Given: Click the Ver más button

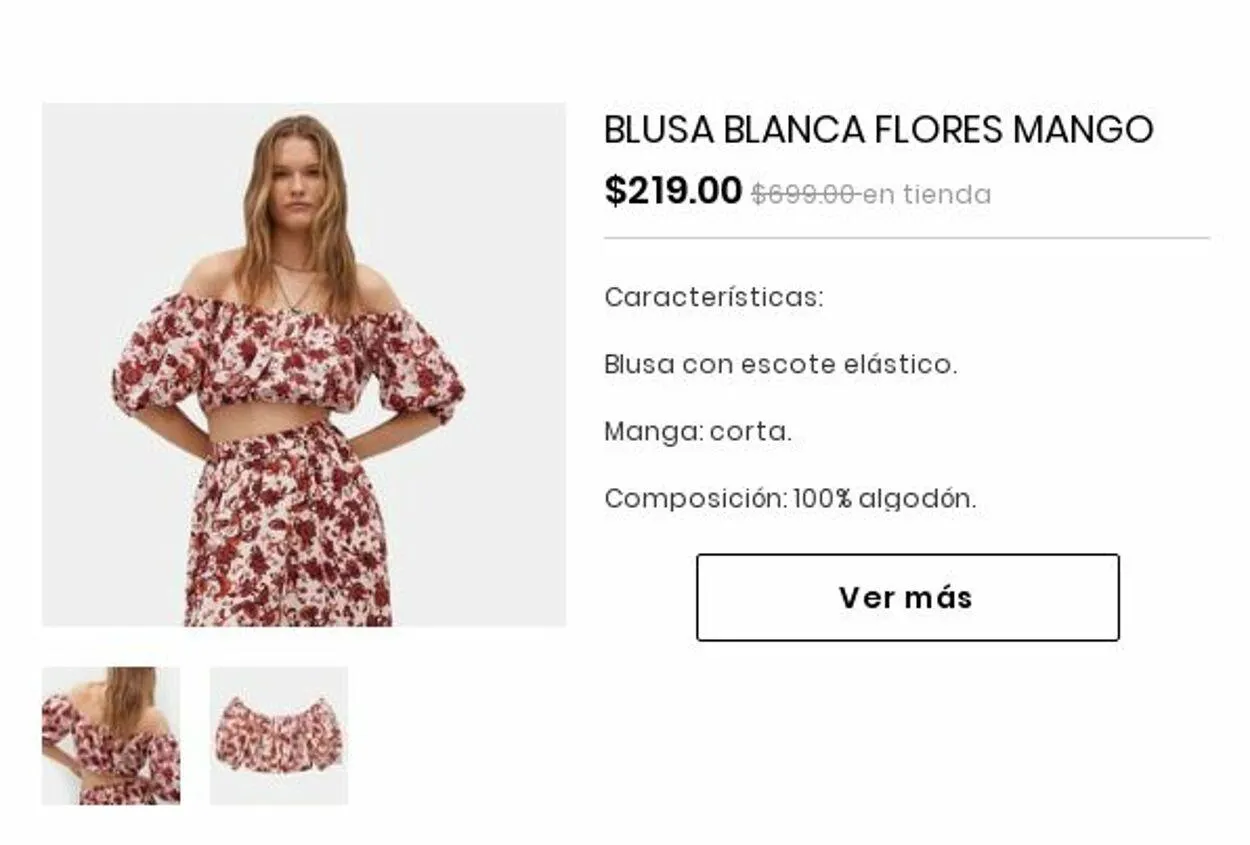Looking at the screenshot, I should [907, 597].
